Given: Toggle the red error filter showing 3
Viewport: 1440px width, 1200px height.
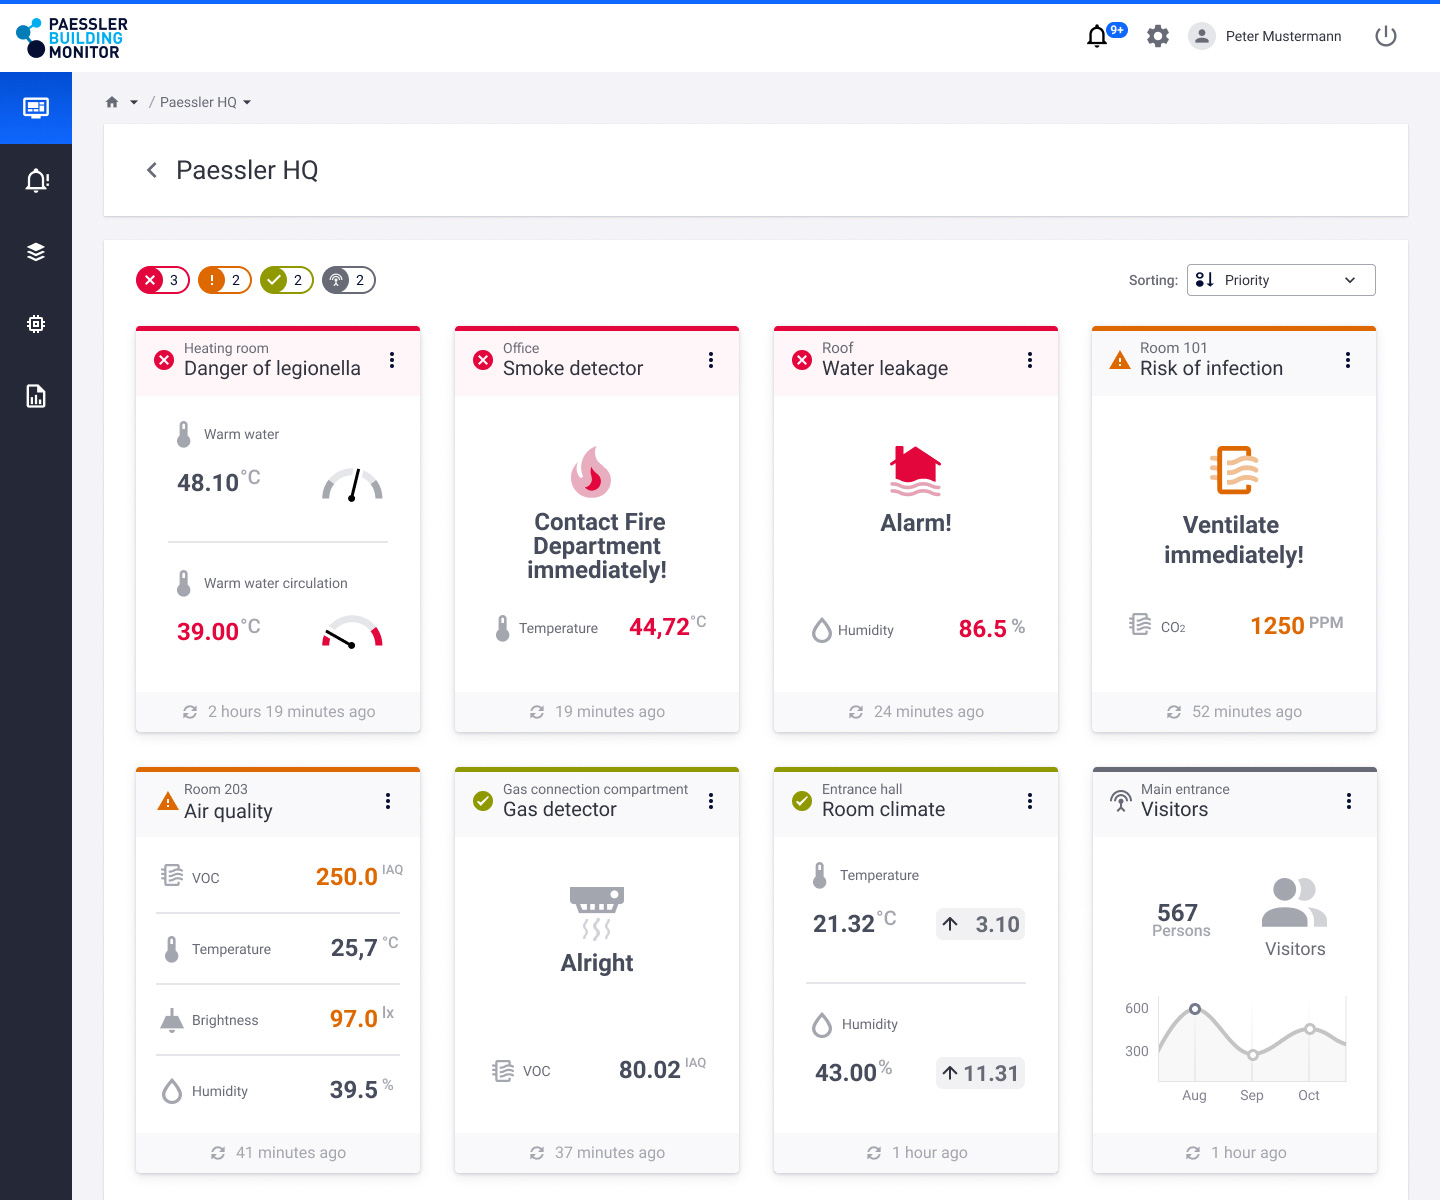Looking at the screenshot, I should [x=163, y=280].
